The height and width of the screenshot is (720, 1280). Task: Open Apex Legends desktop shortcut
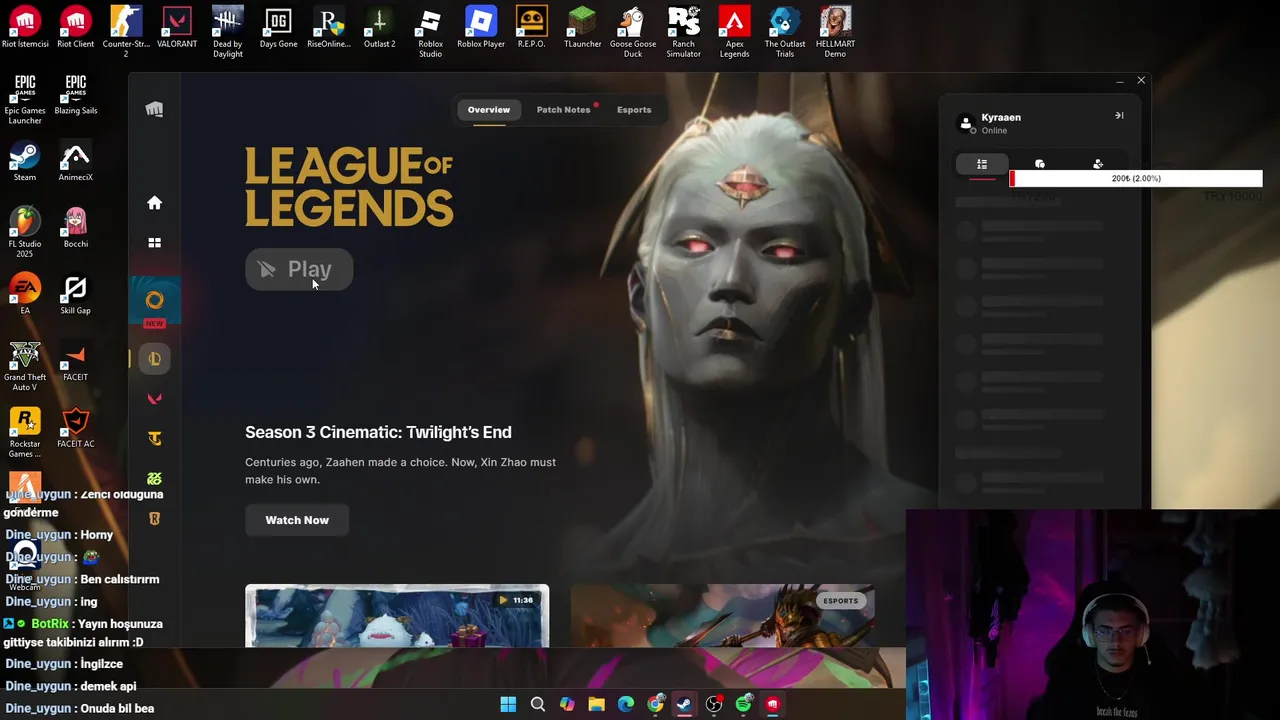tap(734, 32)
